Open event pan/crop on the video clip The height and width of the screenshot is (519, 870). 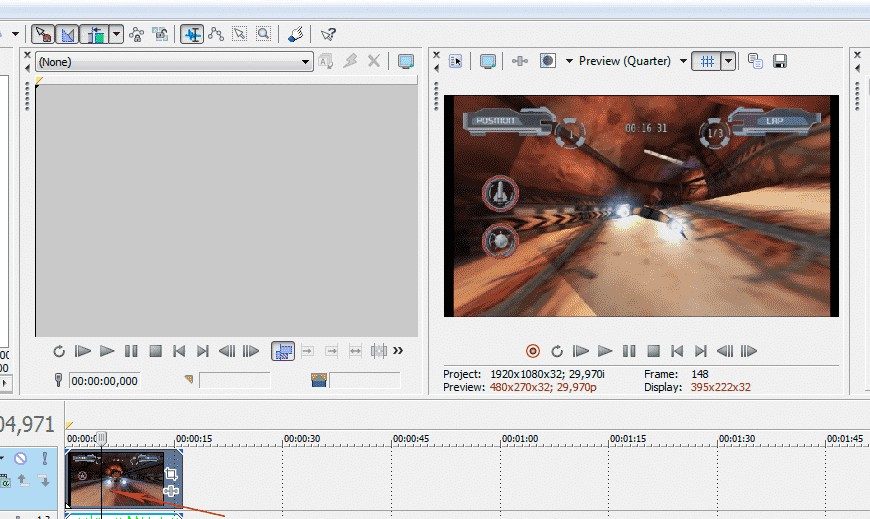click(x=170, y=474)
